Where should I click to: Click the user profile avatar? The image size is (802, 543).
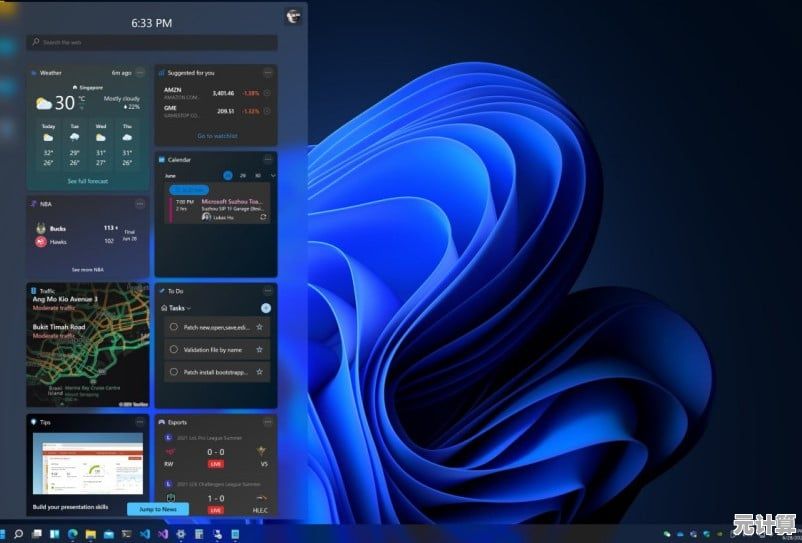pos(293,16)
